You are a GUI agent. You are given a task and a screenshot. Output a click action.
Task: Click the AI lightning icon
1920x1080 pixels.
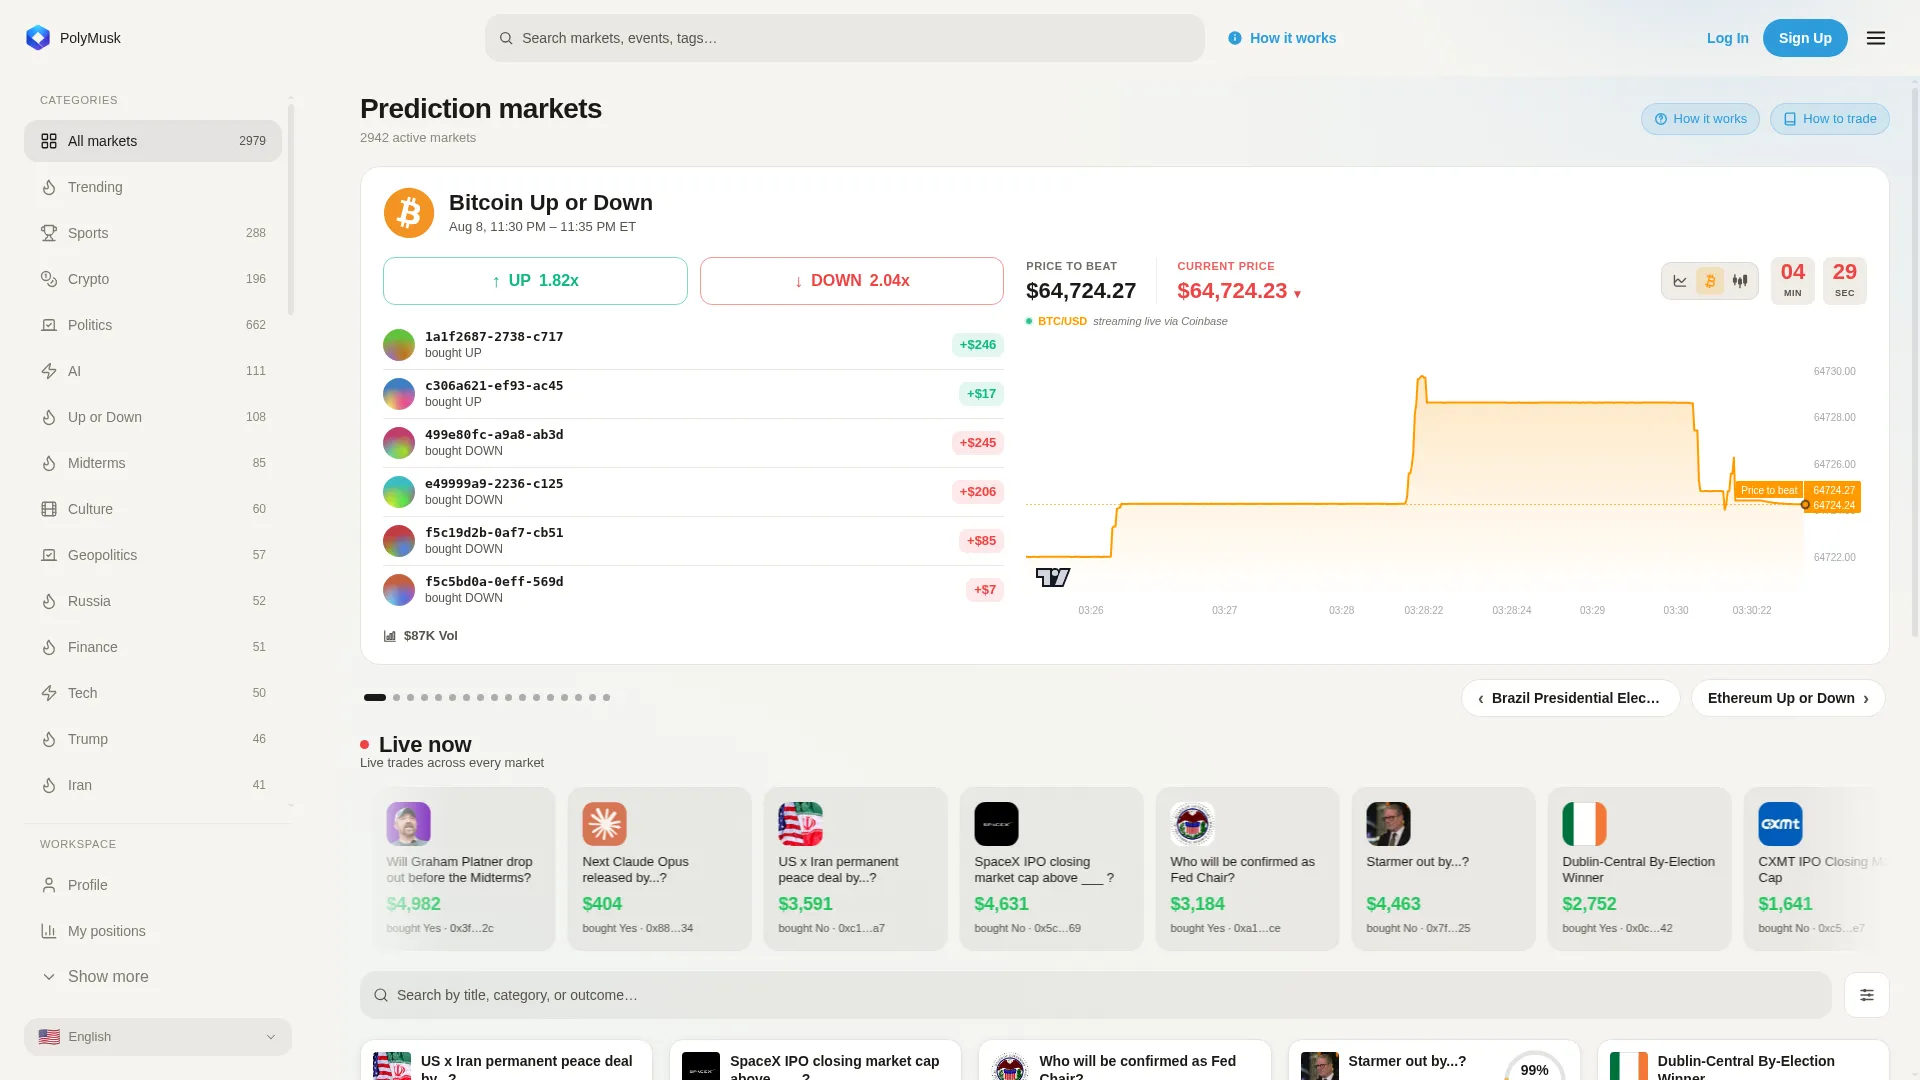pos(49,371)
